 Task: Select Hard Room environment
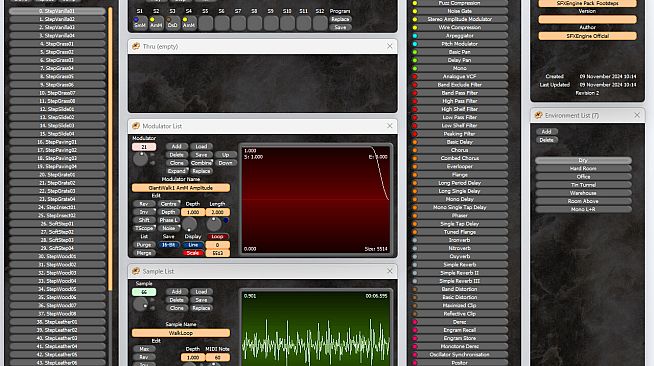[583, 168]
